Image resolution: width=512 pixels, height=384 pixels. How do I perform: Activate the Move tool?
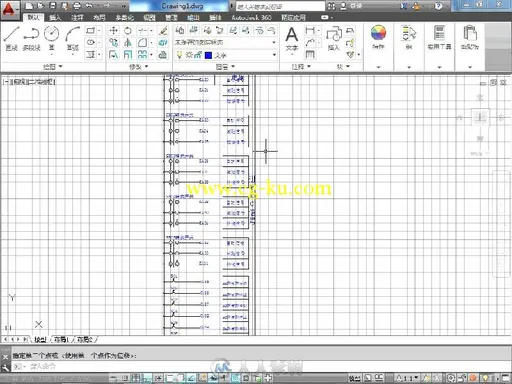[x=113, y=31]
